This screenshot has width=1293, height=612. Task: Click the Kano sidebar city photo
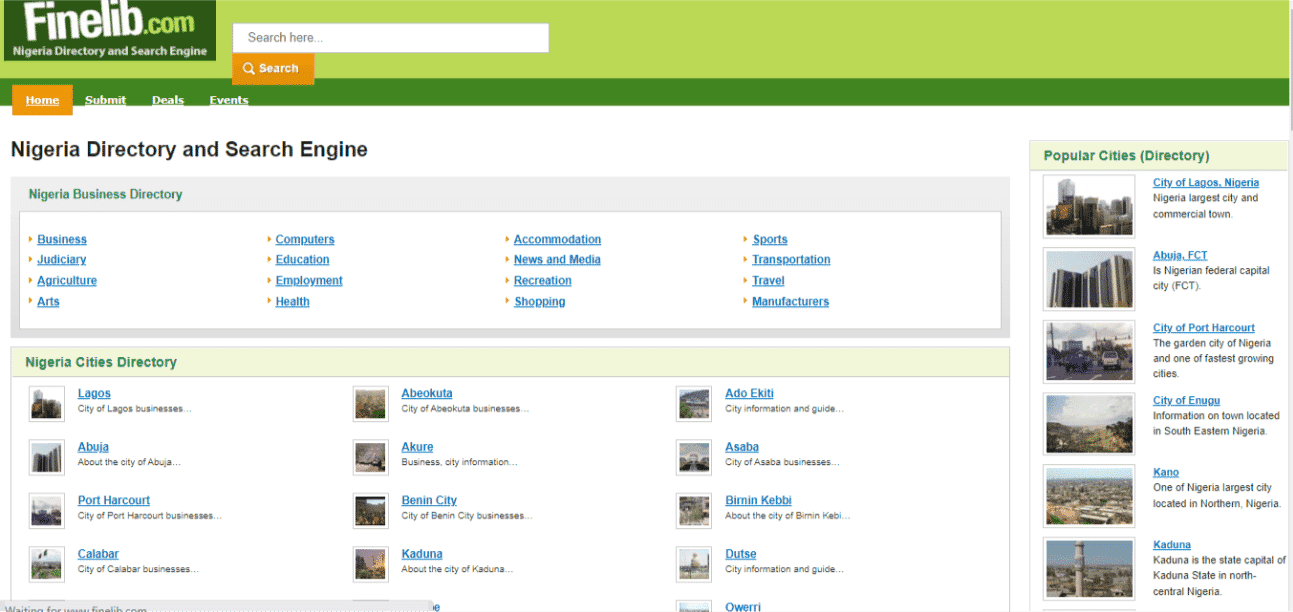[1089, 496]
